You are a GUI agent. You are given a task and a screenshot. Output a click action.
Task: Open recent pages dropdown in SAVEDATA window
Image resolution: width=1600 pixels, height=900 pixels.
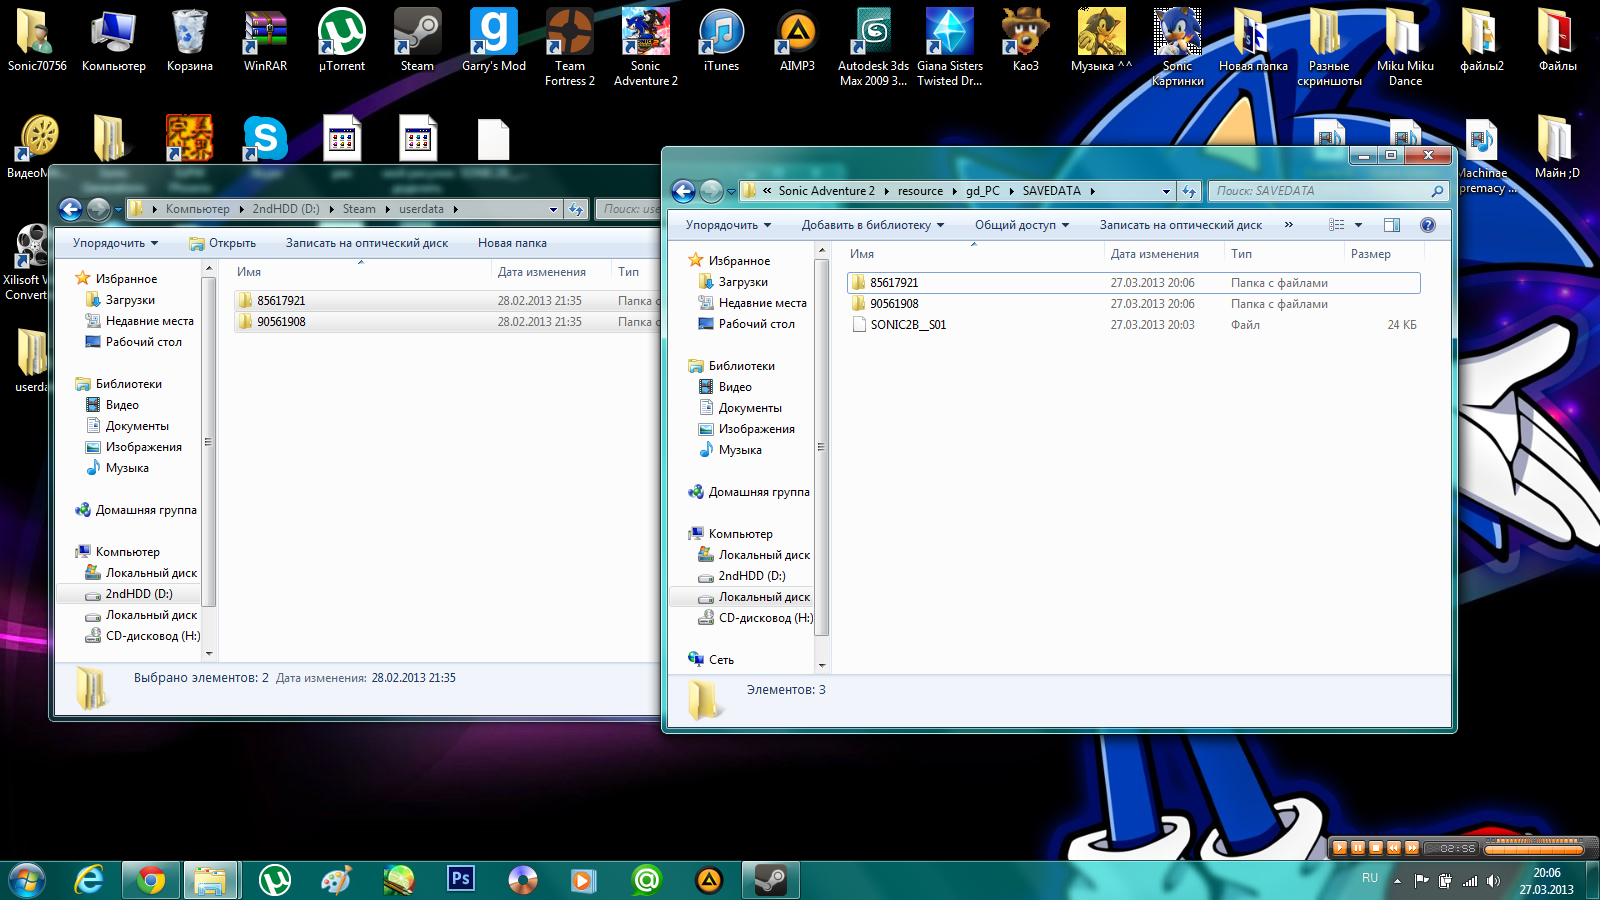(x=731, y=191)
